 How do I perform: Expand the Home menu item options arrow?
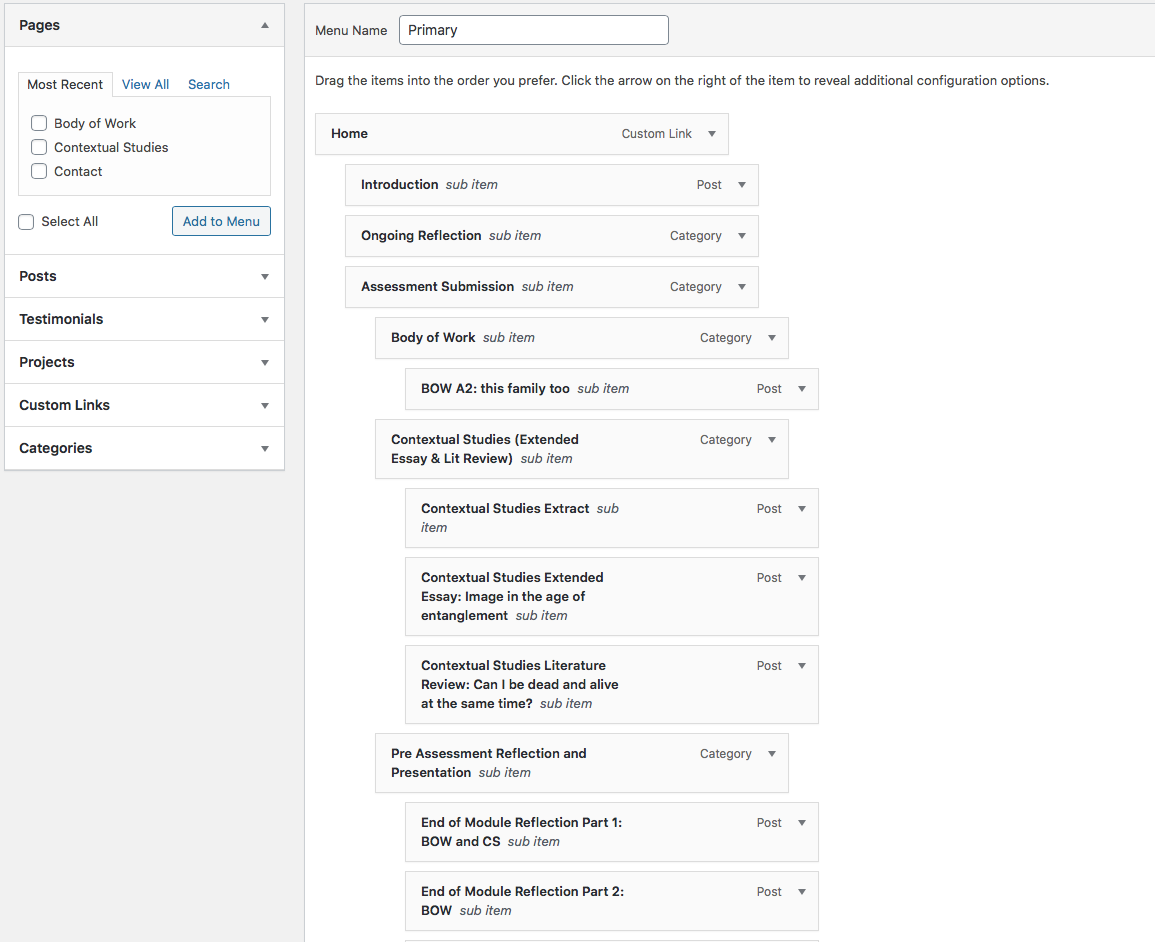712,134
